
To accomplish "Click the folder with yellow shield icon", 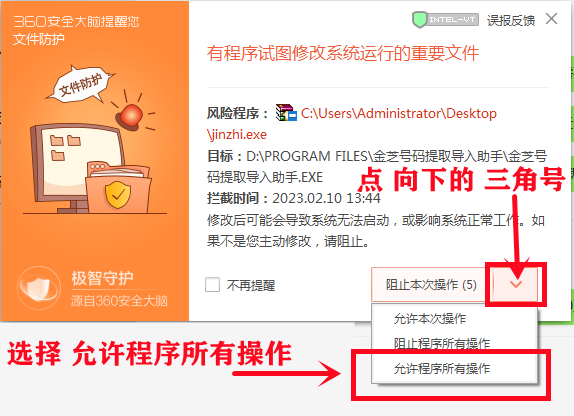I will (x=118, y=187).
